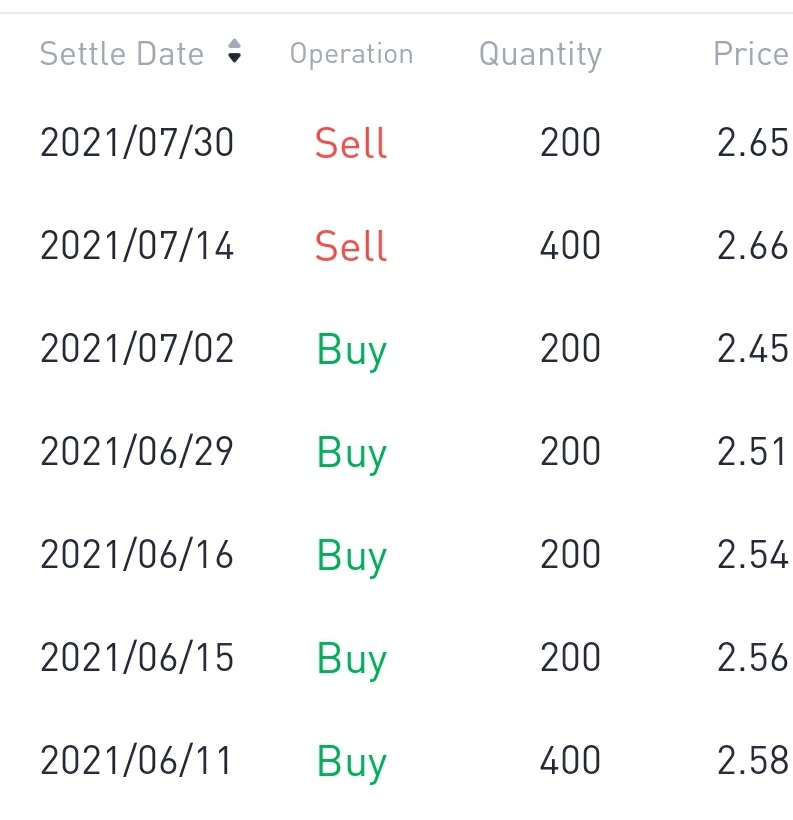Click the Buy label on 2021/06/29
The image size is (793, 820).
click(351, 453)
